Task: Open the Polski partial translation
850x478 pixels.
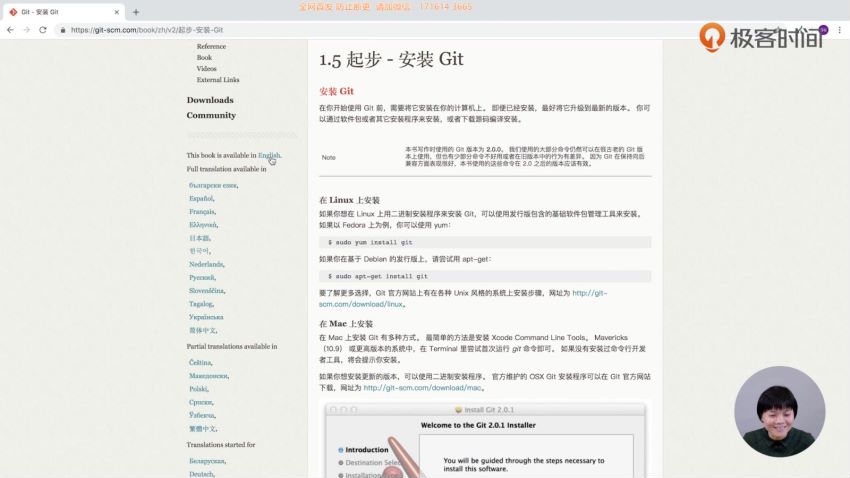Action: coord(198,389)
